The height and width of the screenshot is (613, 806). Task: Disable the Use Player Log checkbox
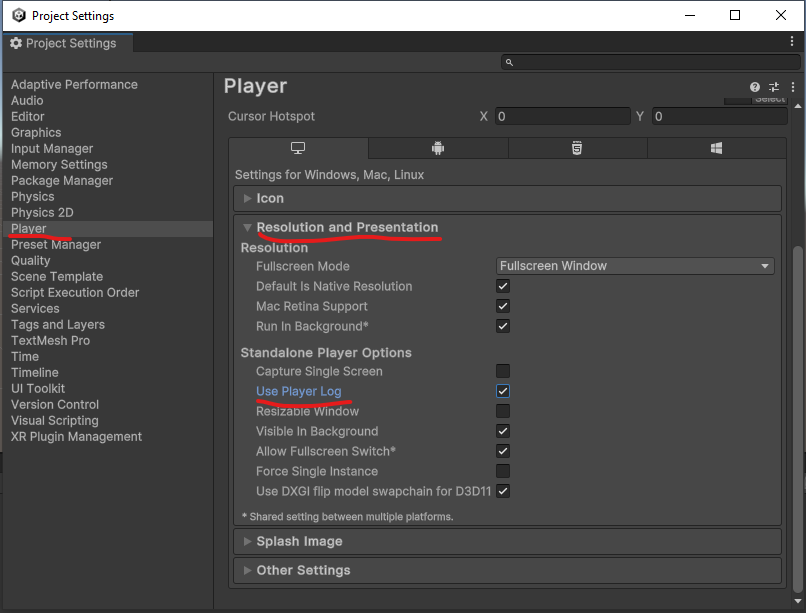click(x=503, y=391)
